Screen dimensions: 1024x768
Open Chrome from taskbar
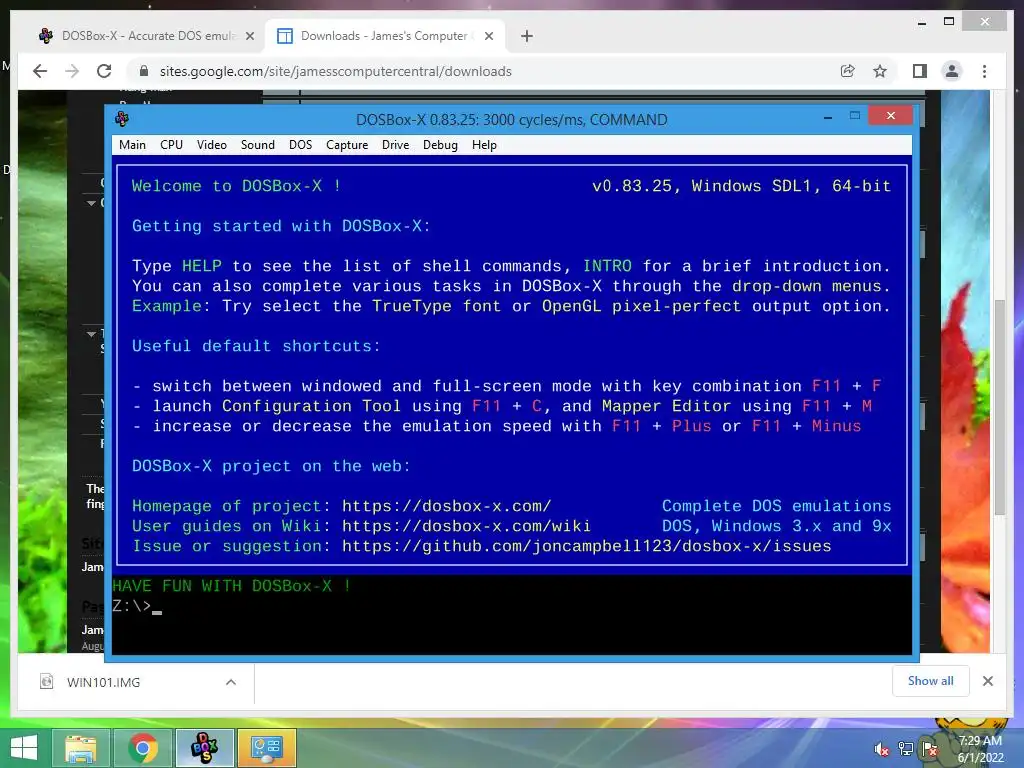pyautogui.click(x=142, y=748)
